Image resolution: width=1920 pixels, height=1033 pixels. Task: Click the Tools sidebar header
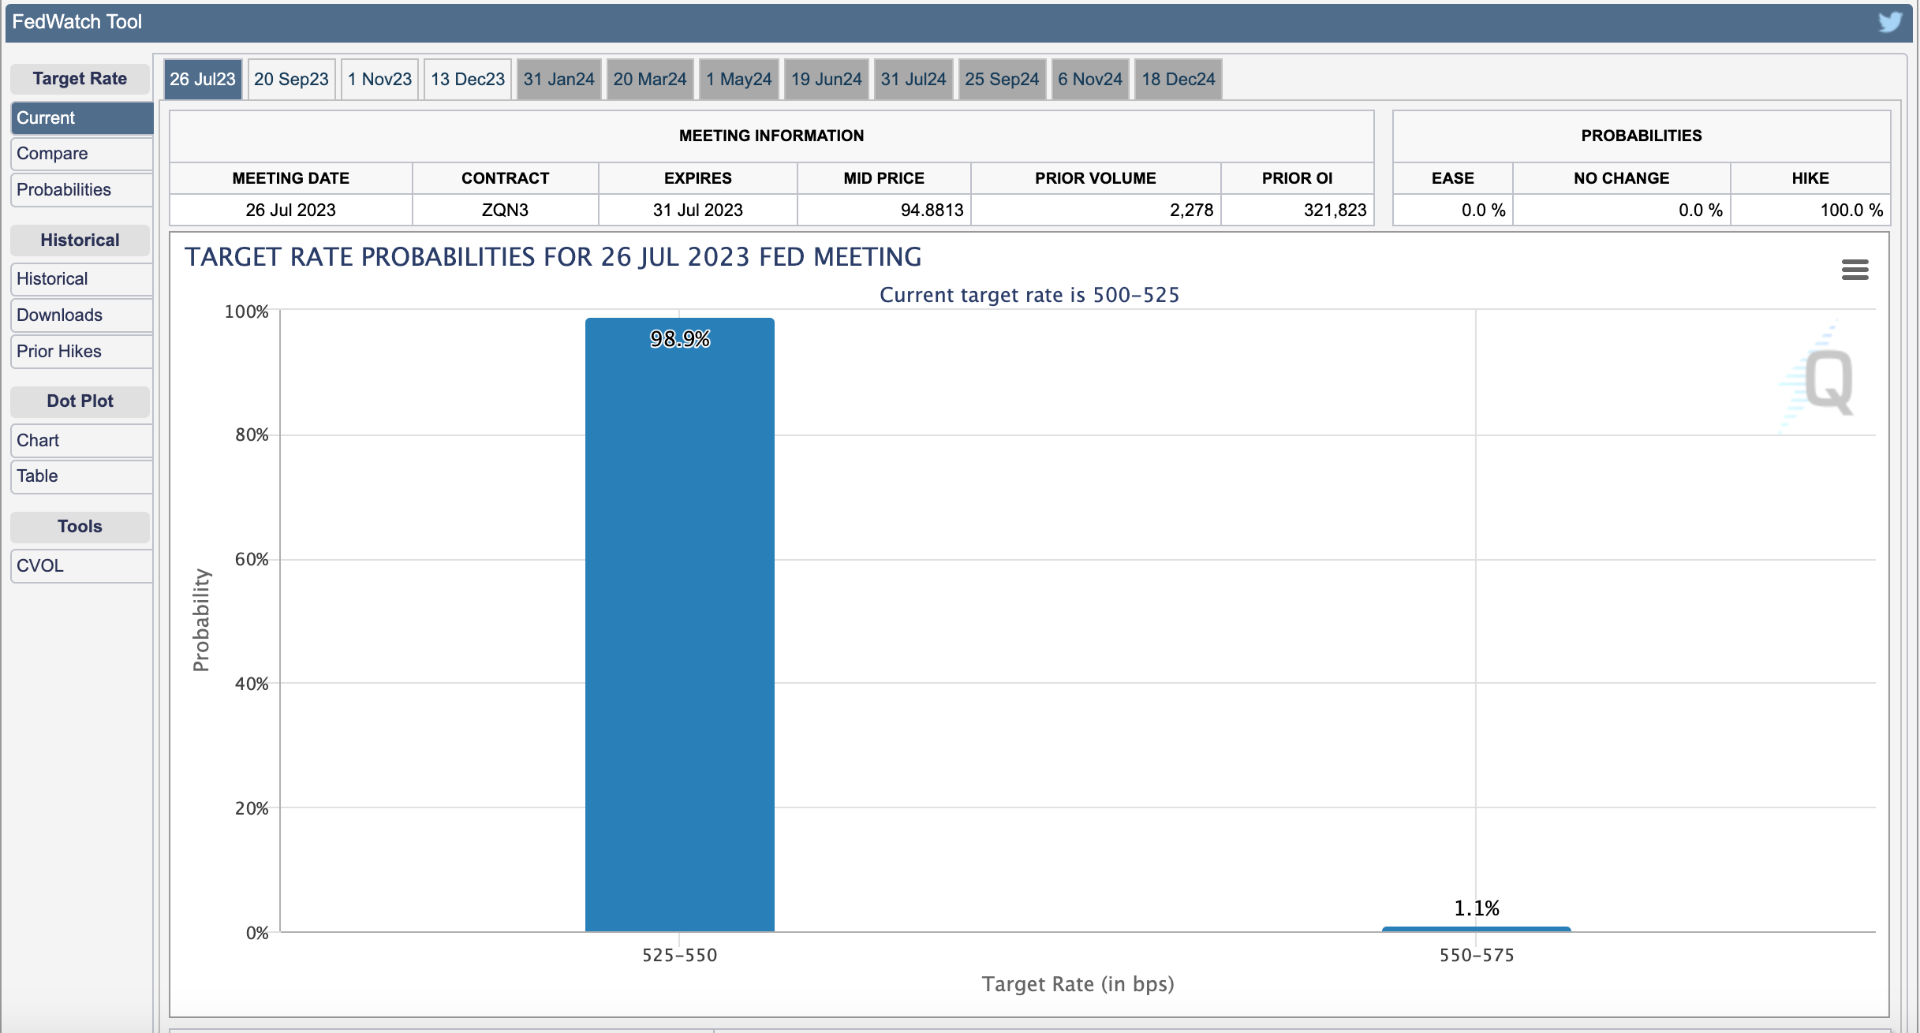tap(80, 527)
